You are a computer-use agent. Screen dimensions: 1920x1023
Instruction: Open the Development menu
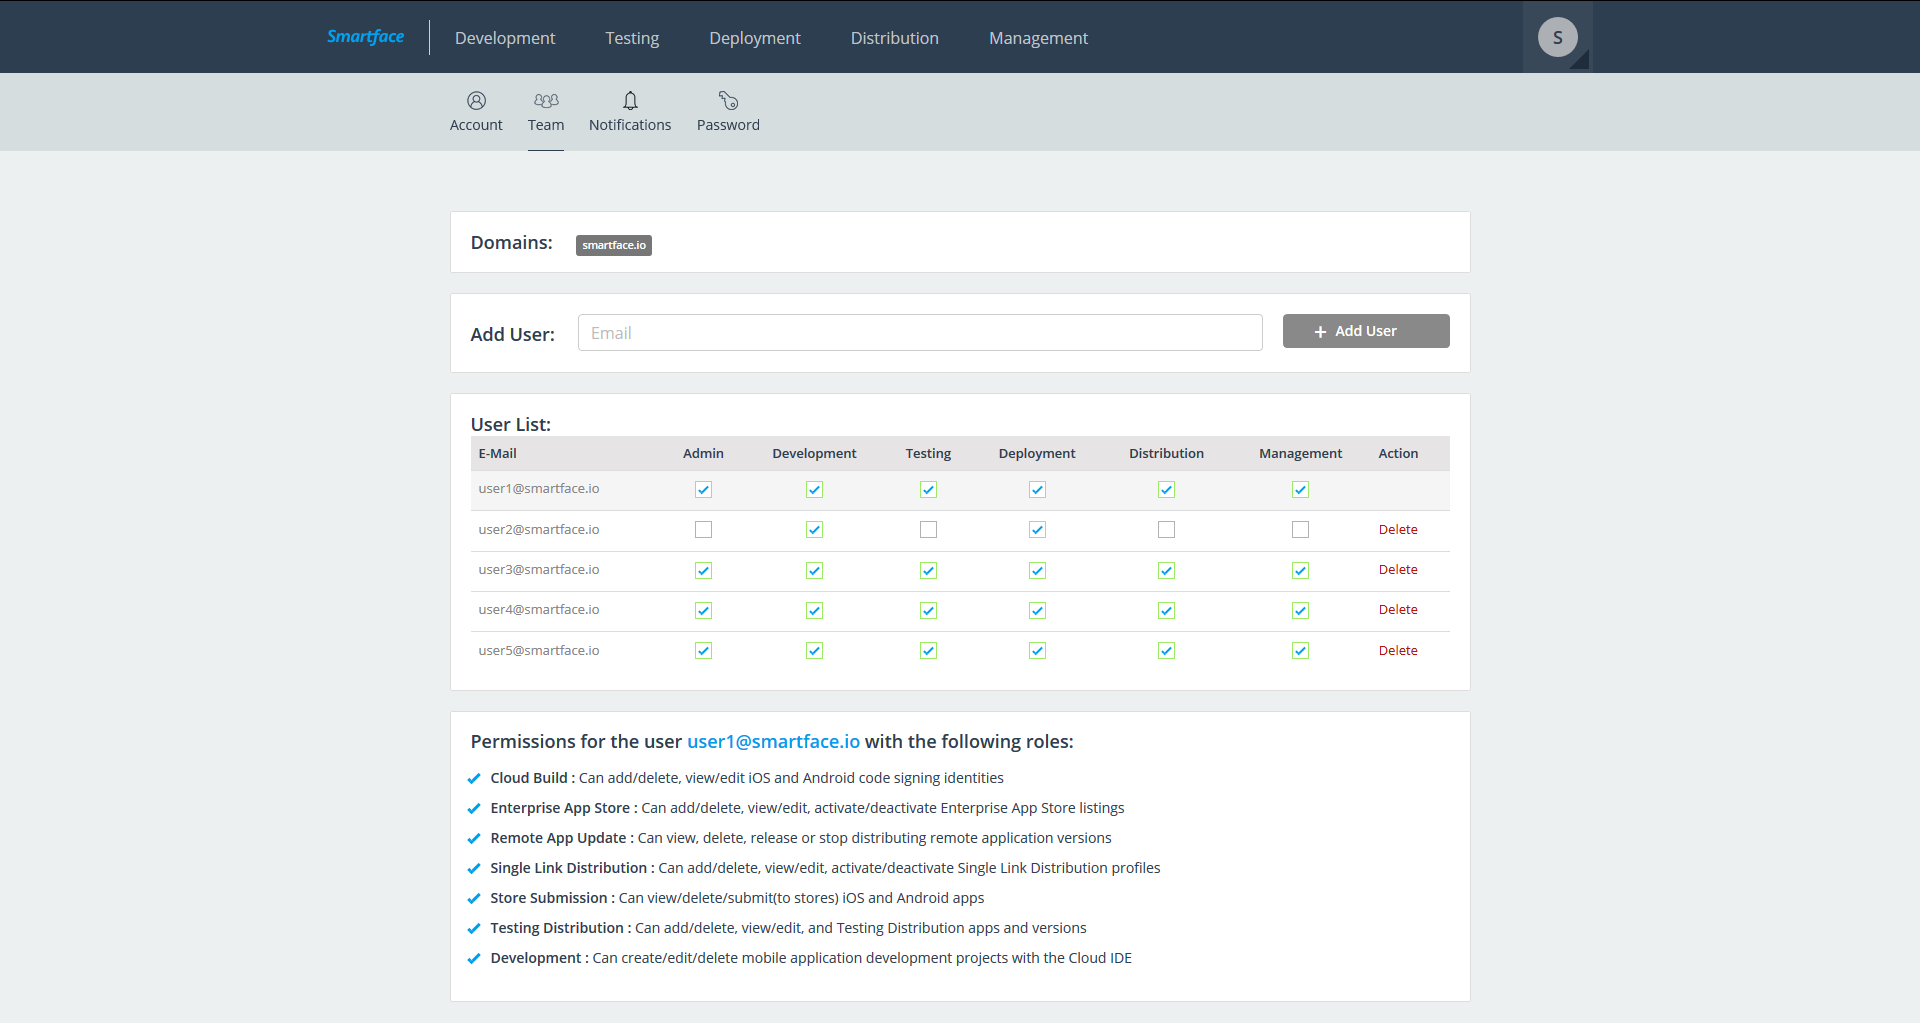click(x=505, y=38)
